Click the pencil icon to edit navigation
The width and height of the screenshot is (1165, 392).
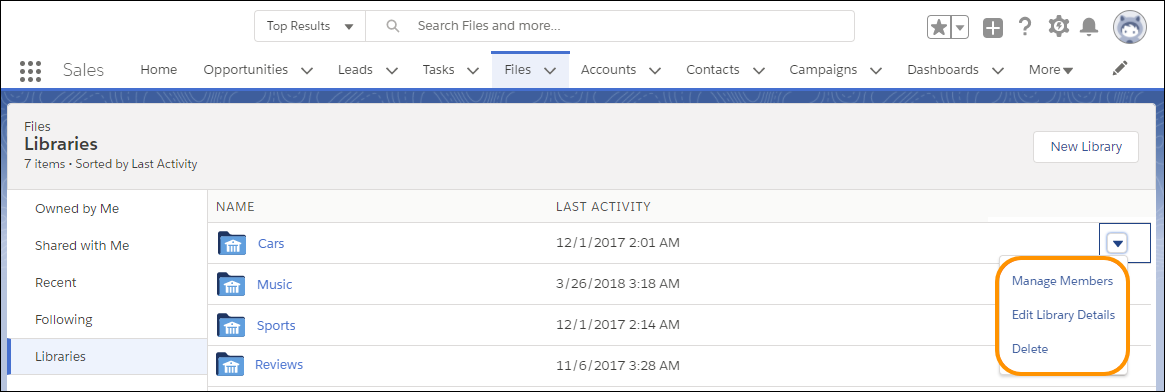click(1120, 68)
